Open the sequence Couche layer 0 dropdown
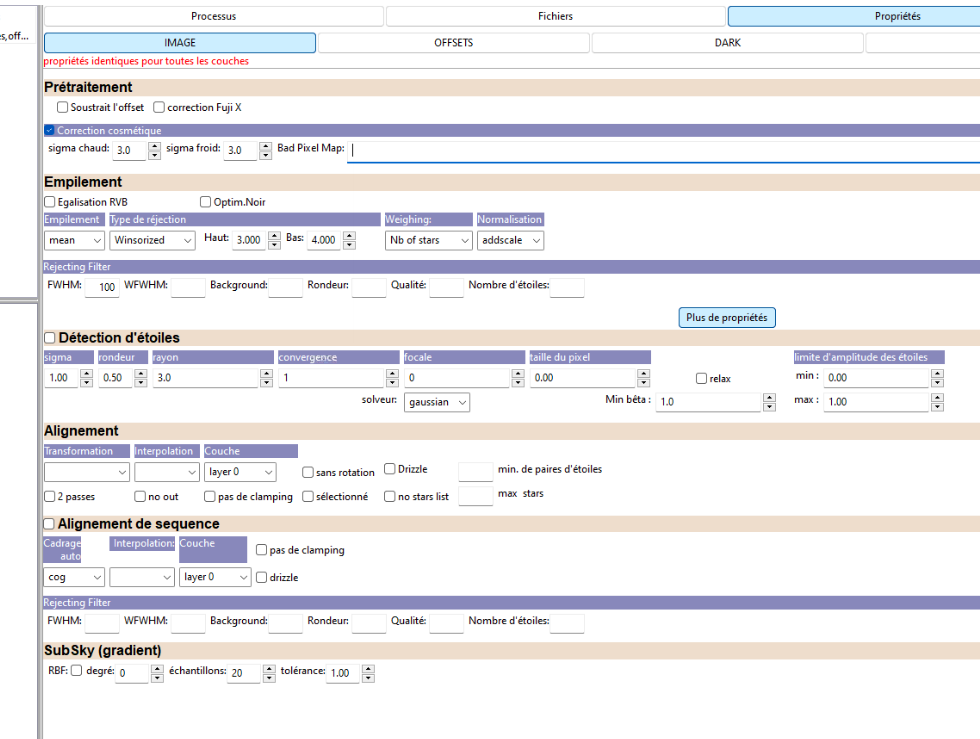 pos(215,577)
